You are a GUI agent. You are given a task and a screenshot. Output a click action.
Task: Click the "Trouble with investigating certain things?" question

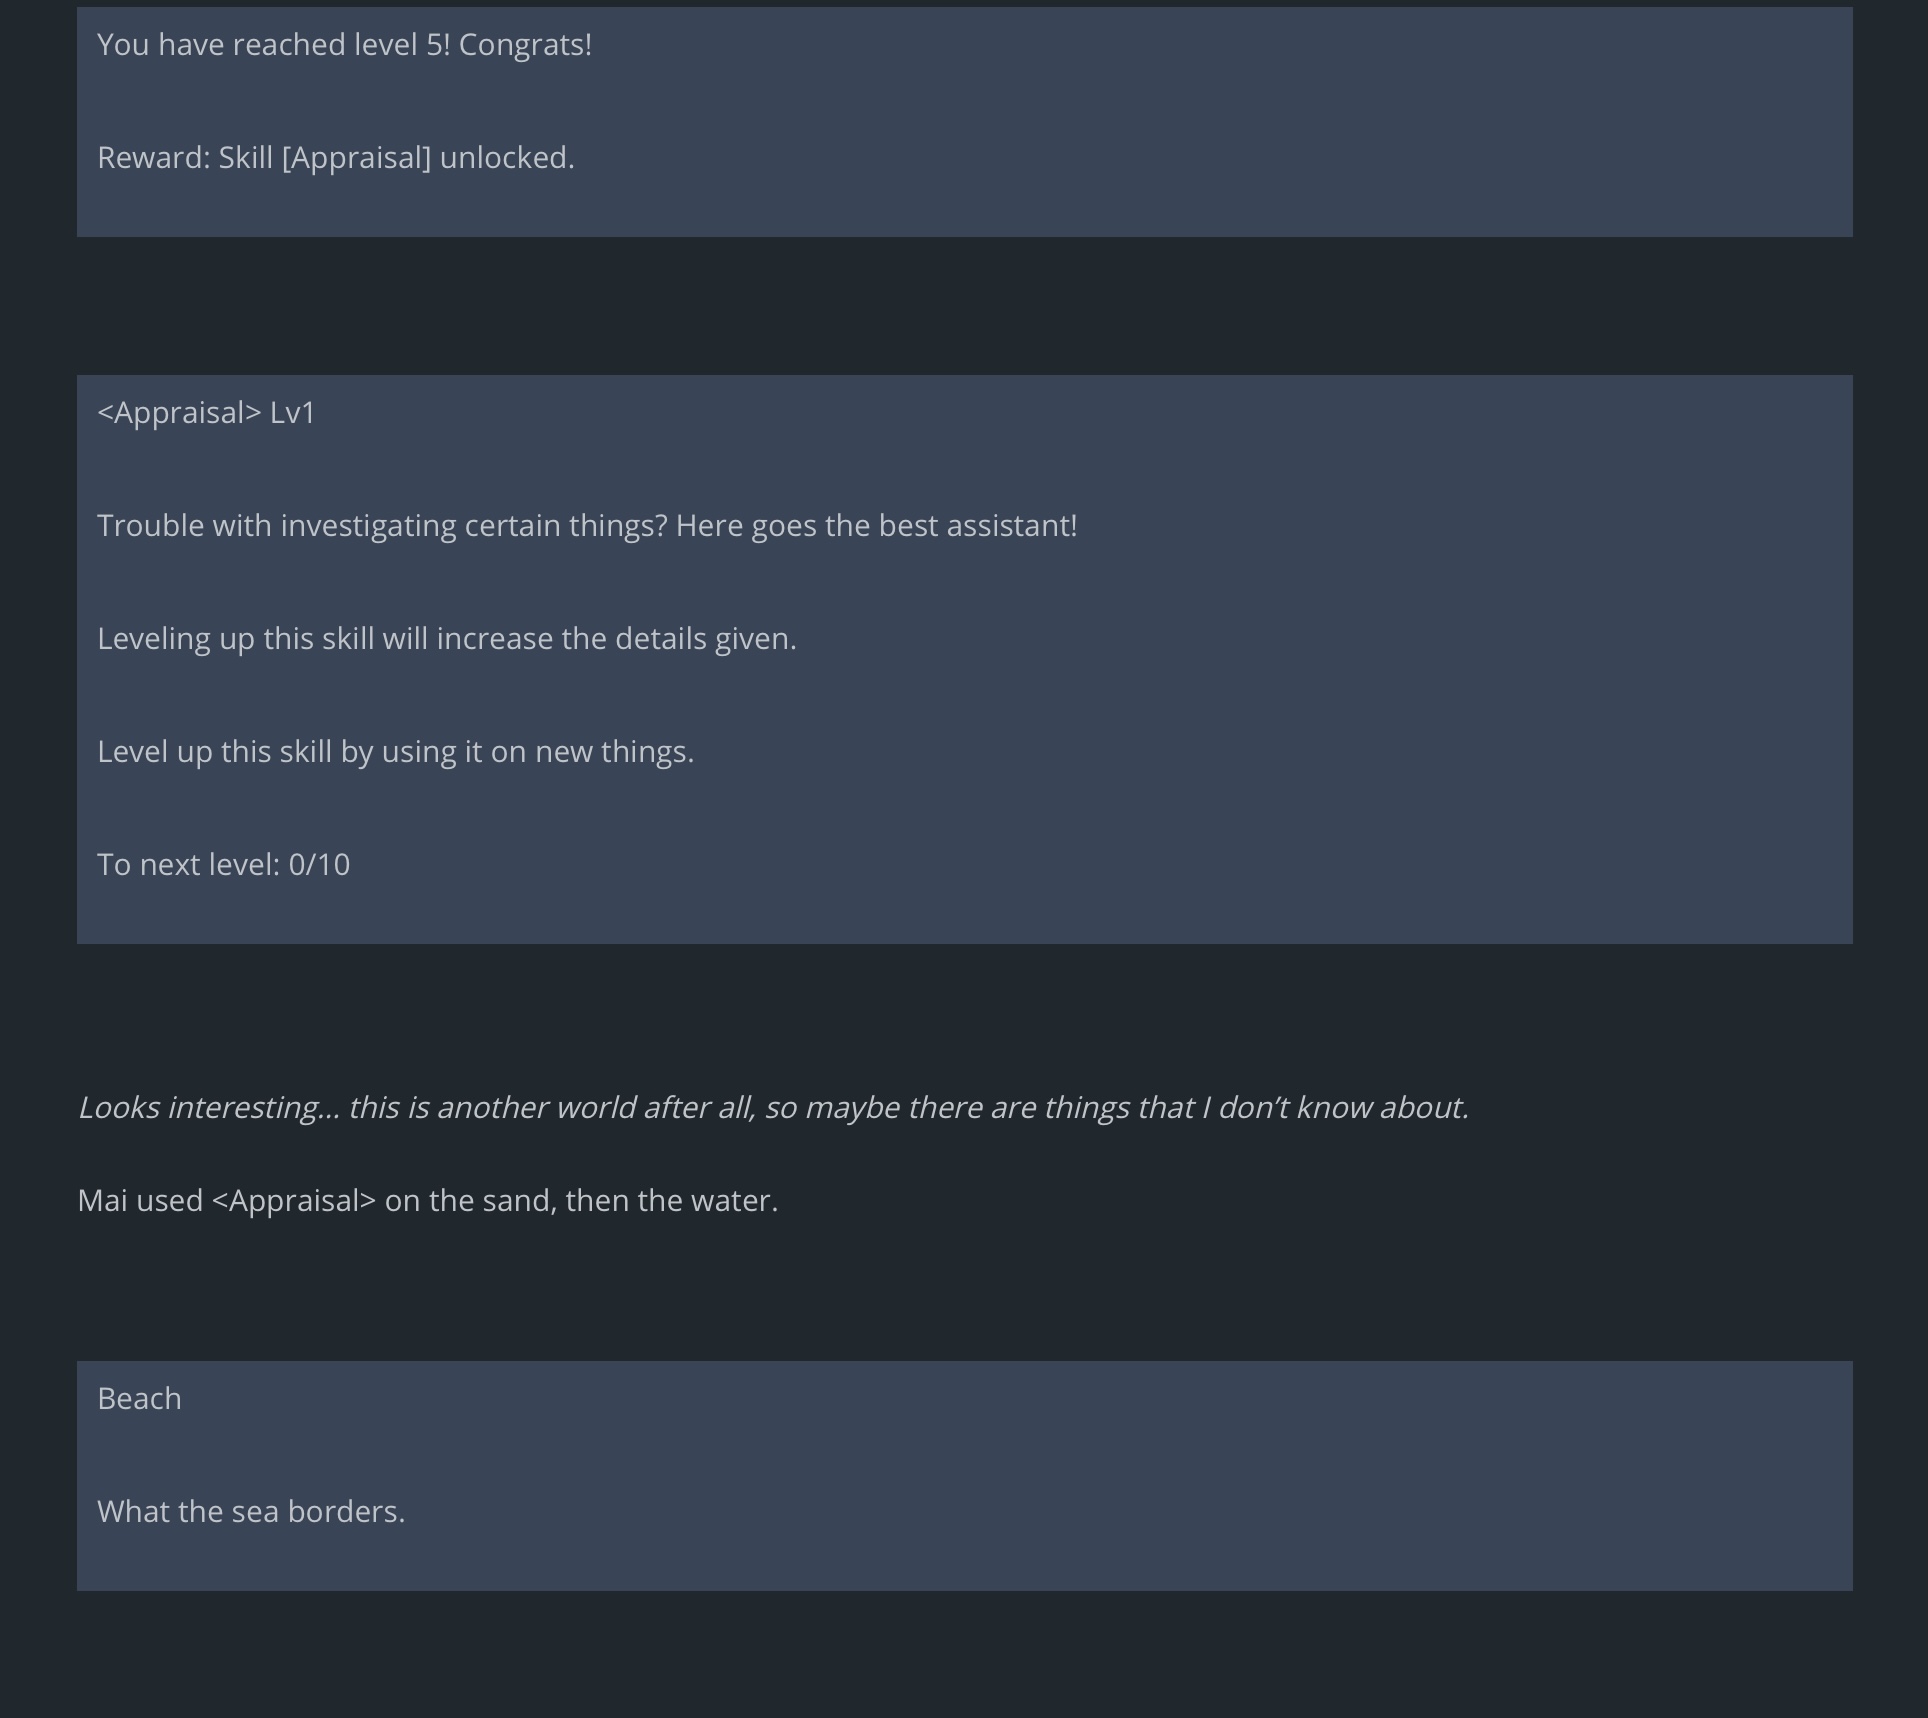[x=382, y=526]
